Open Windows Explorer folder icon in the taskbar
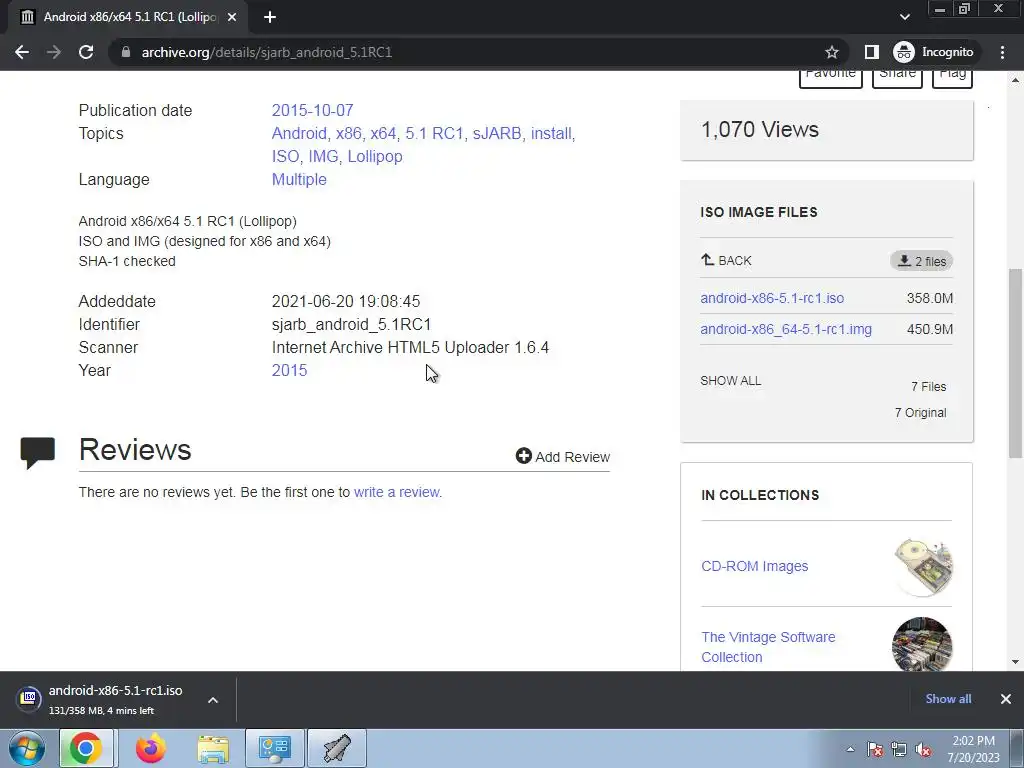Image resolution: width=1024 pixels, height=768 pixels. click(213, 748)
